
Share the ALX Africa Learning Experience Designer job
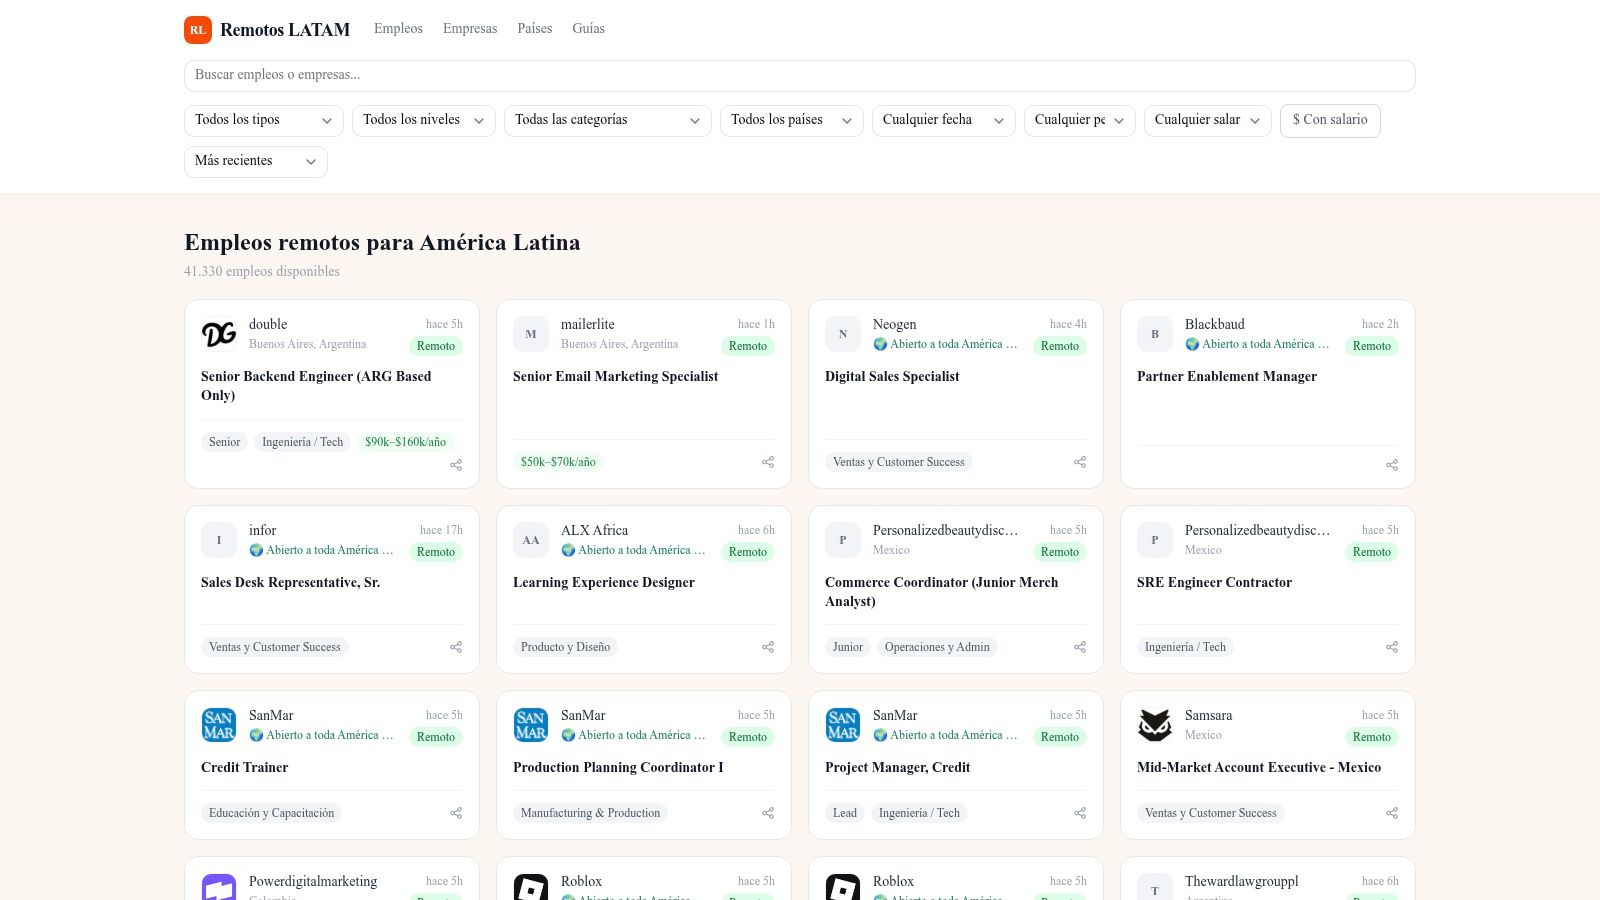point(768,647)
